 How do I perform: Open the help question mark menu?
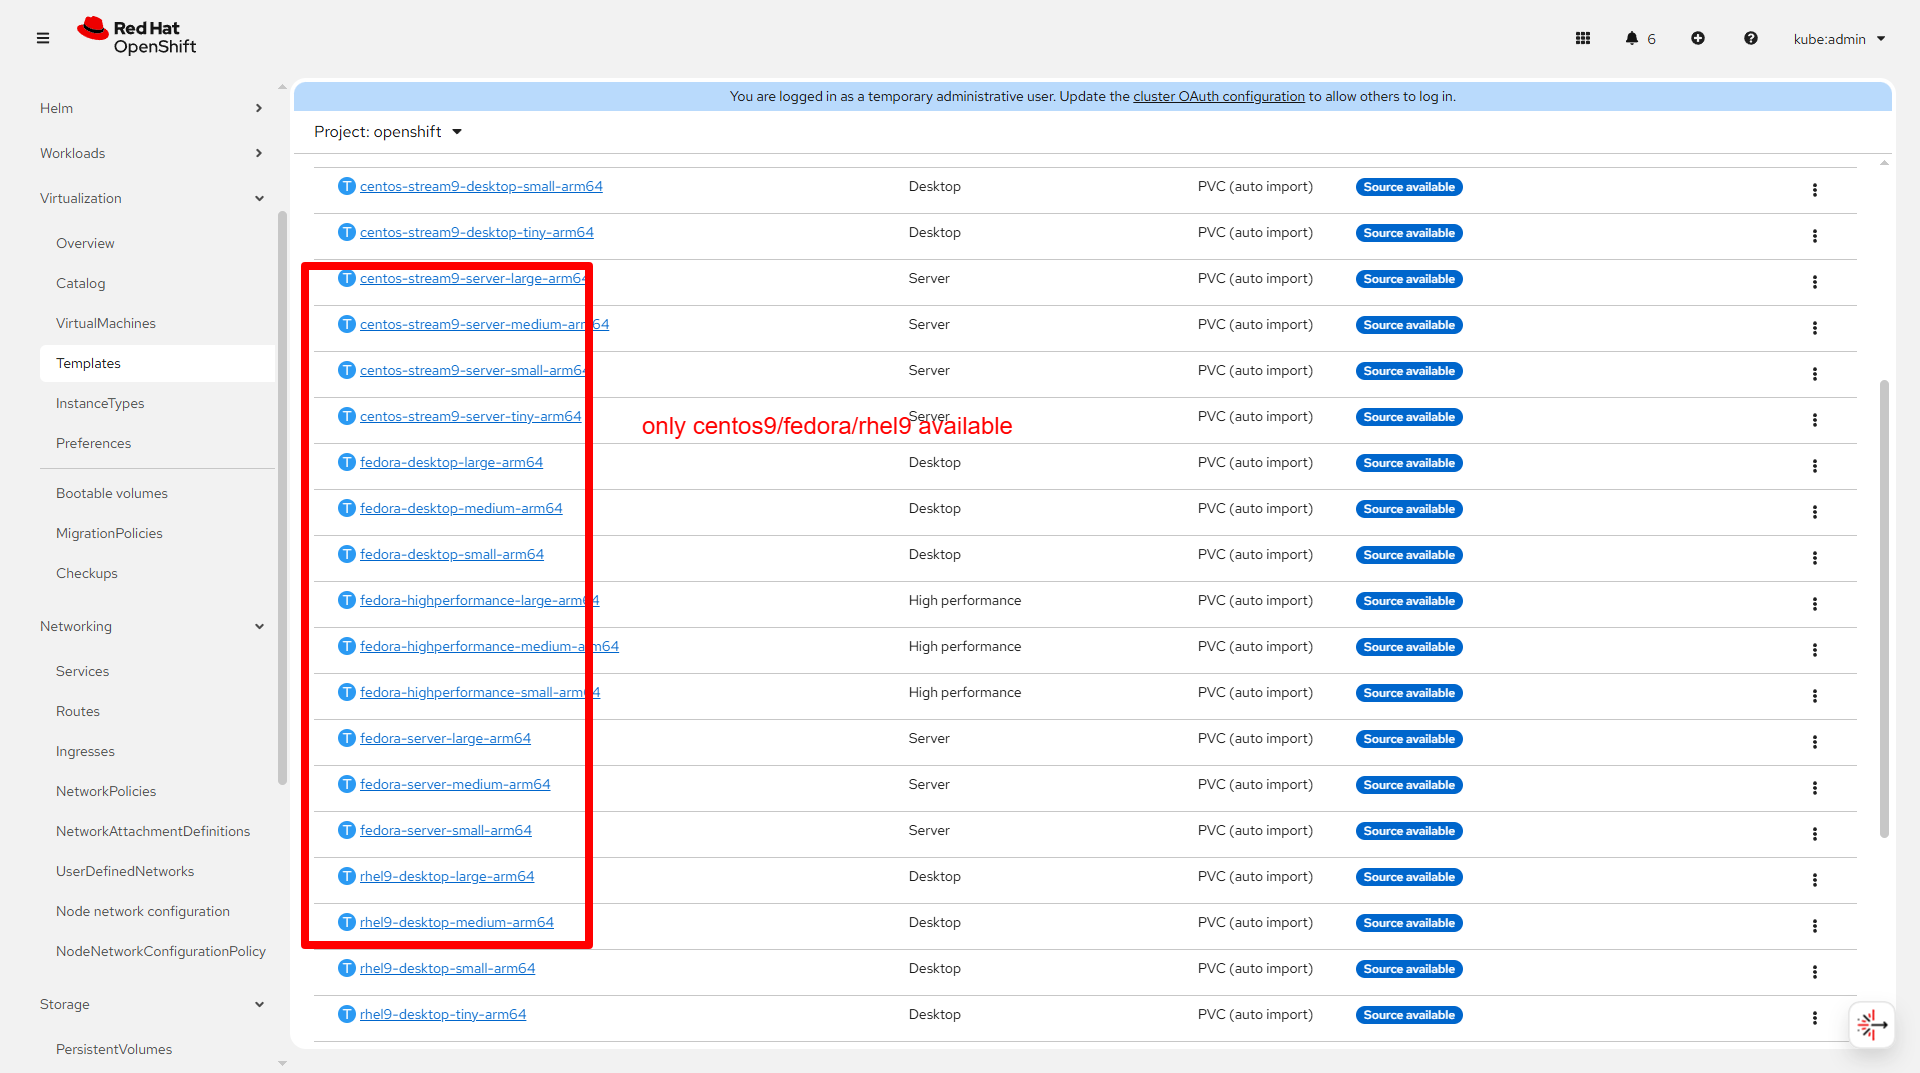click(x=1751, y=38)
